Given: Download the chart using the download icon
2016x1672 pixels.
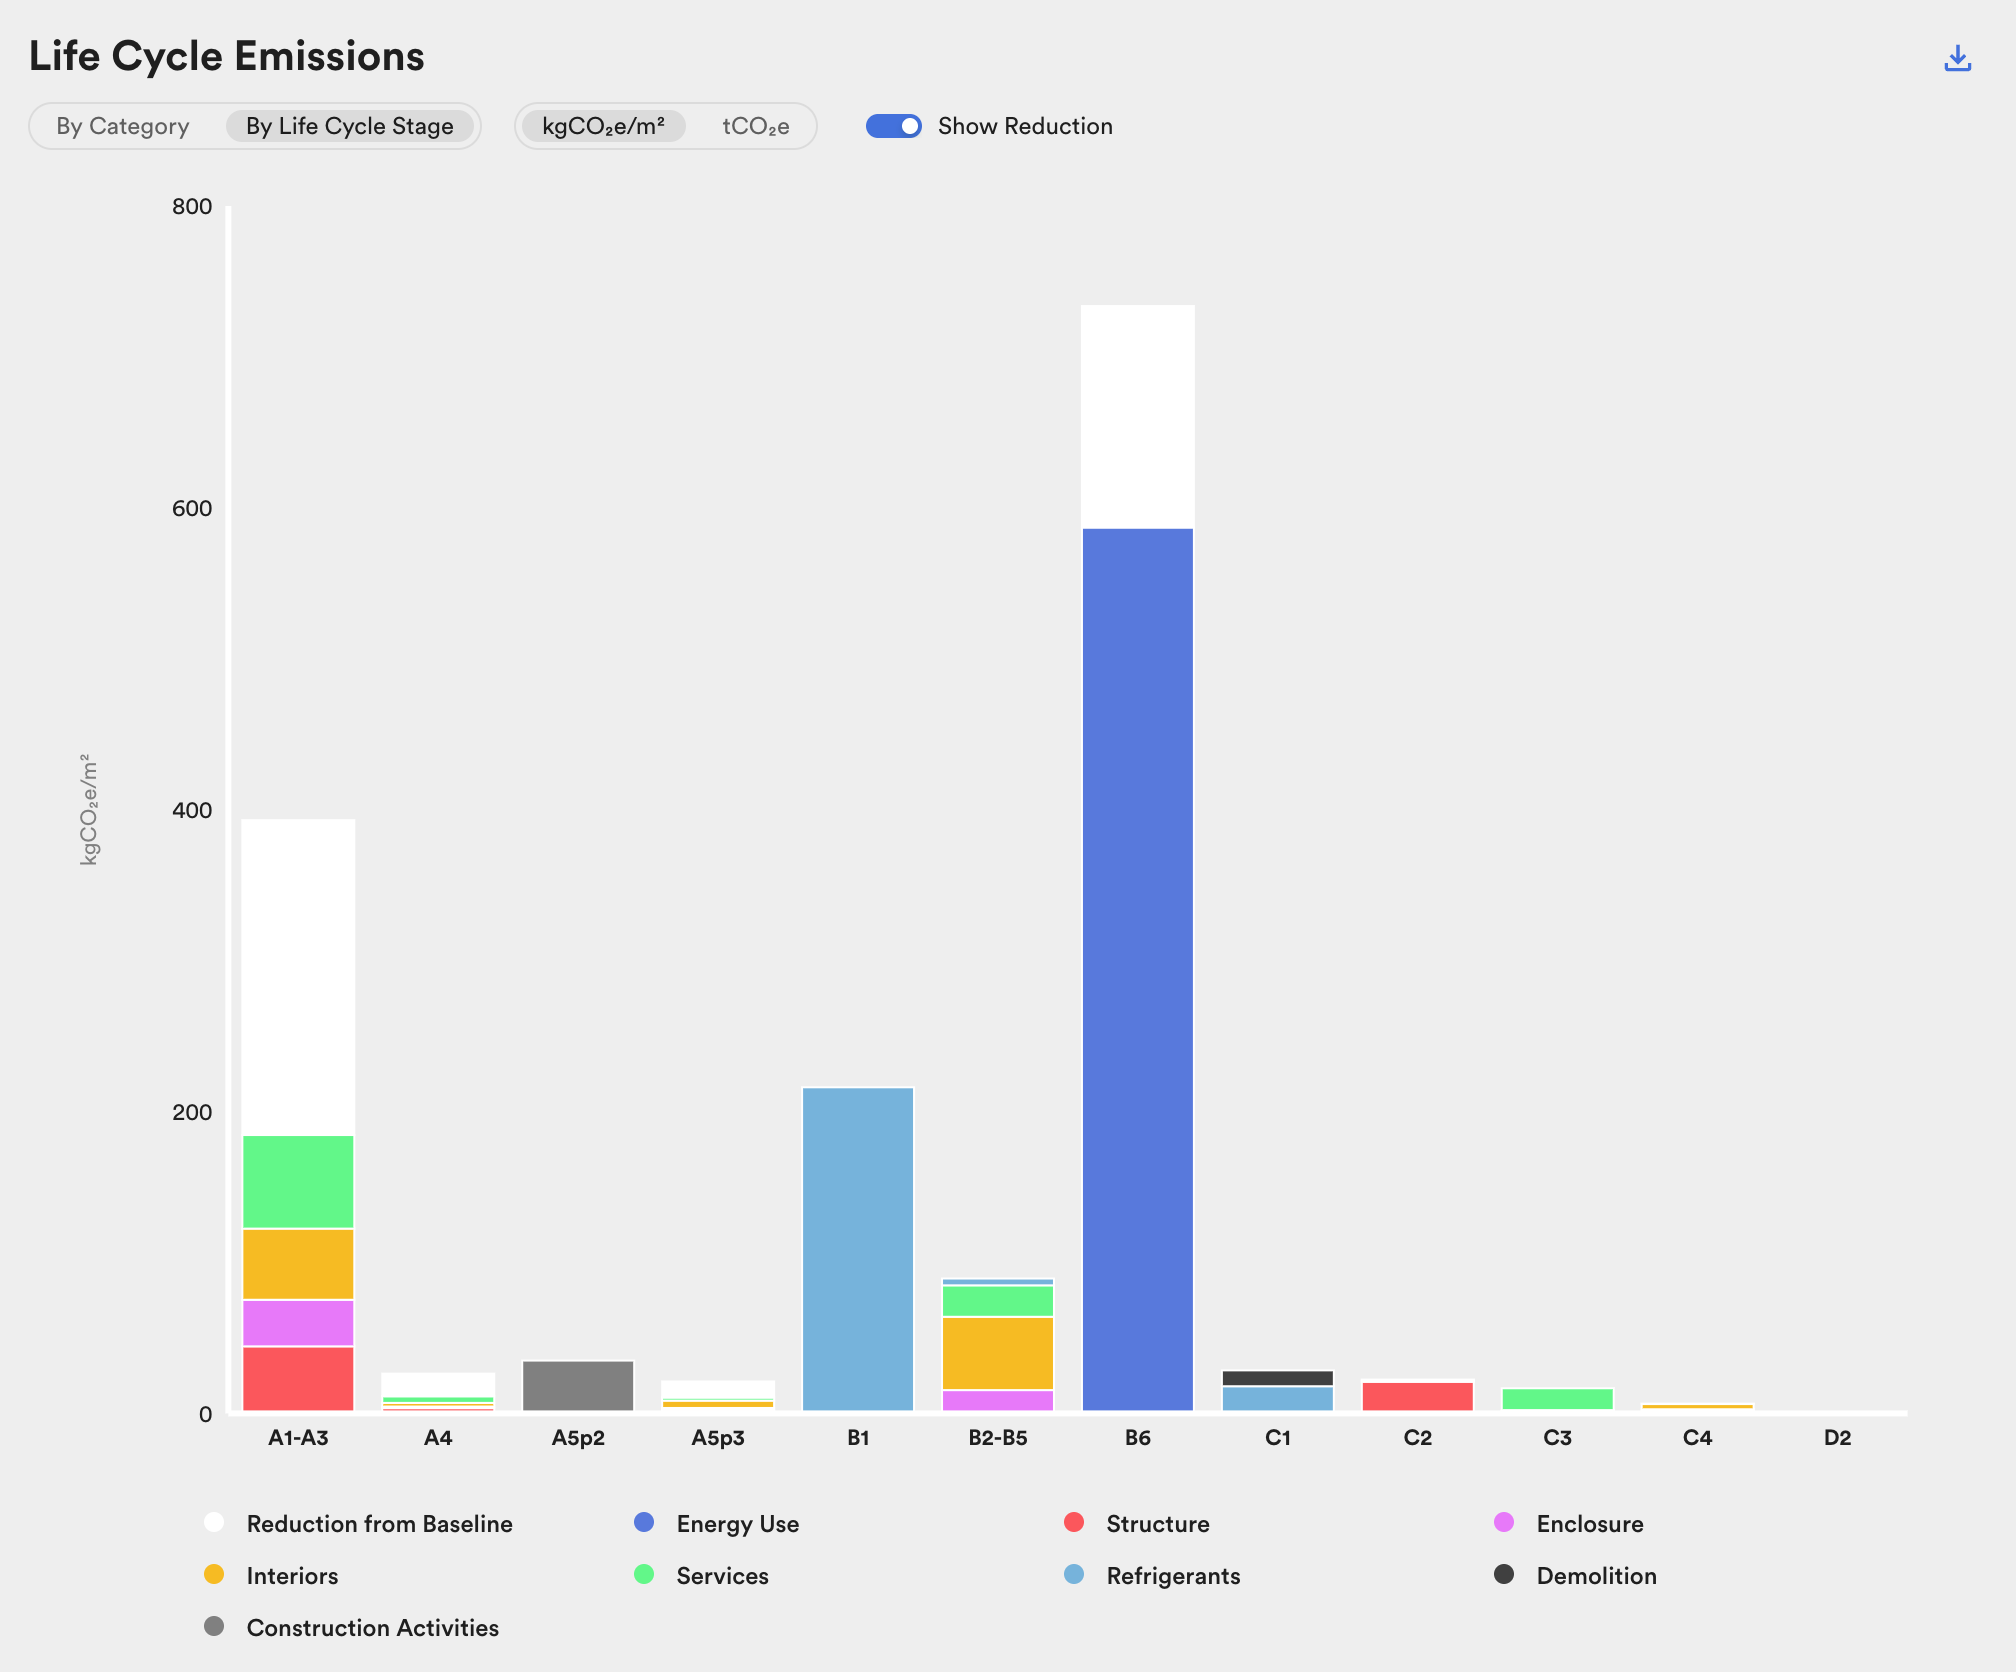Looking at the screenshot, I should tap(1957, 58).
